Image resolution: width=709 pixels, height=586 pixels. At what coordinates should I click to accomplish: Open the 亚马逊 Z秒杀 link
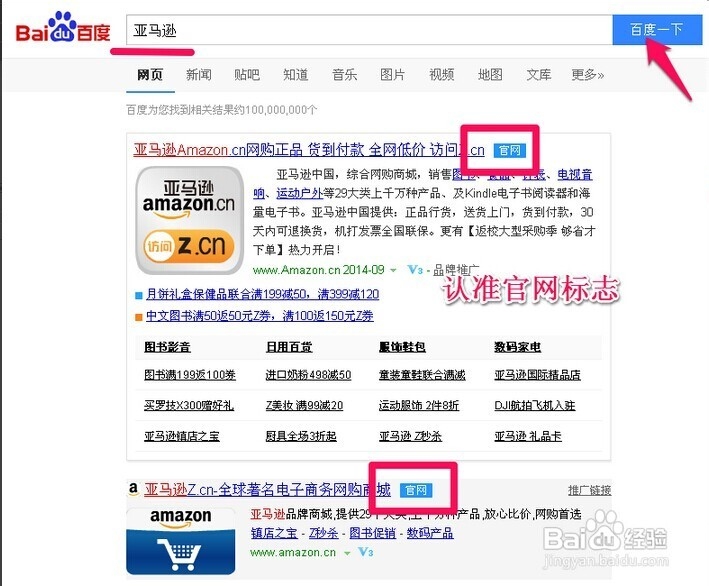pos(411,436)
